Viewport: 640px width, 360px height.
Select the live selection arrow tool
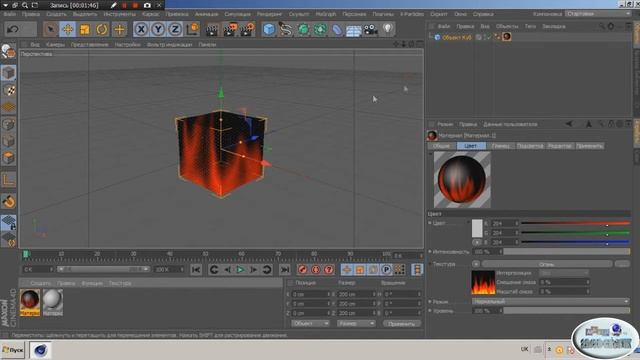pyautogui.click(x=50, y=29)
